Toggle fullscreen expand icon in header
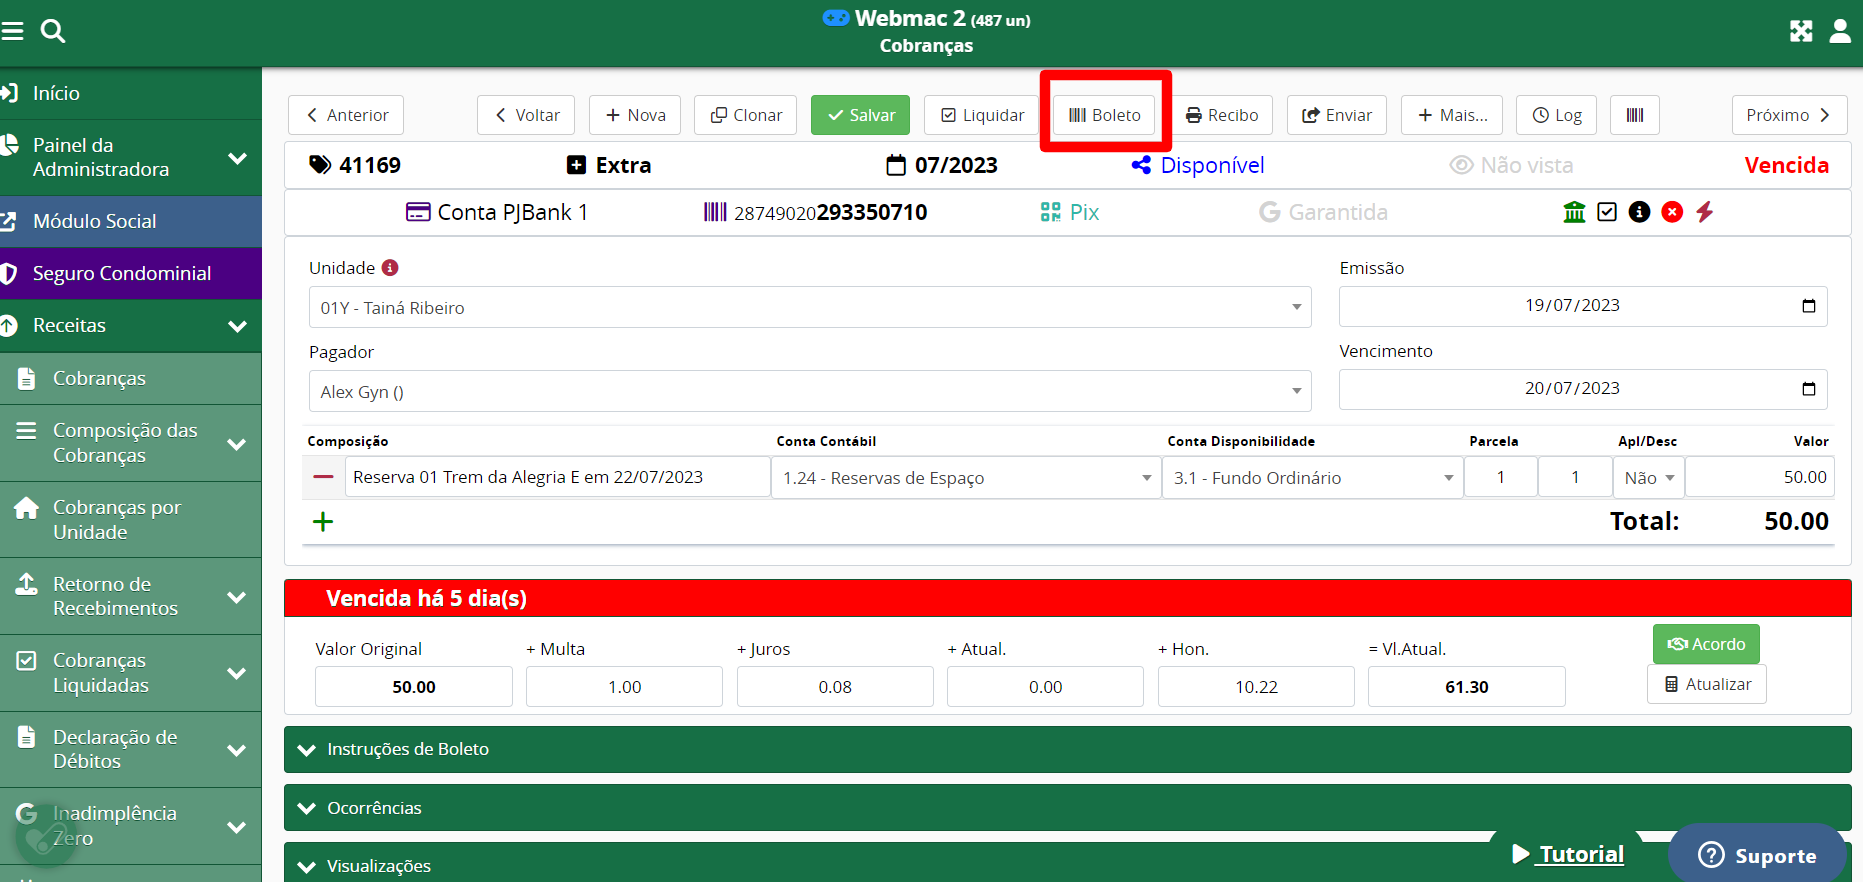 click(1800, 31)
